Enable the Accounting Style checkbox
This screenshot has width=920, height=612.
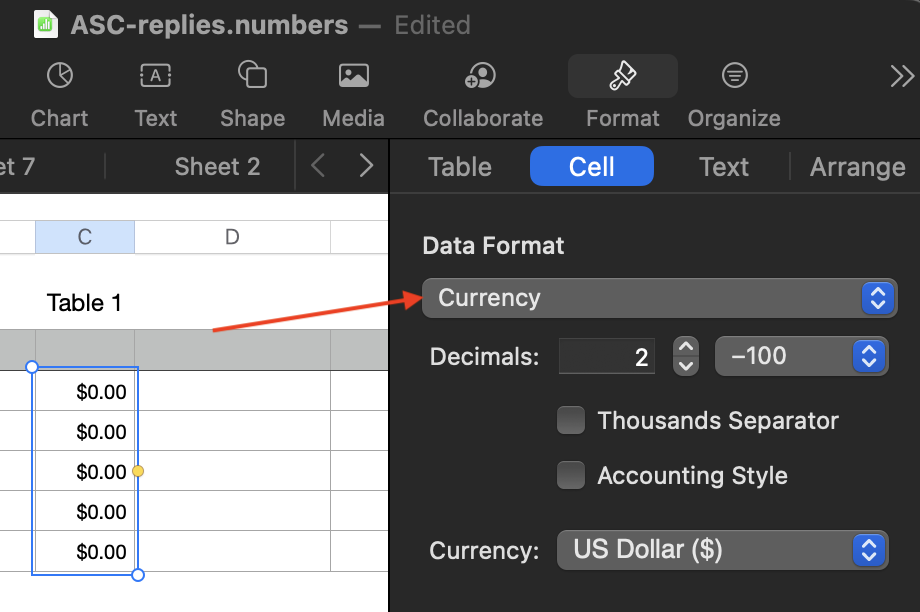coord(571,476)
